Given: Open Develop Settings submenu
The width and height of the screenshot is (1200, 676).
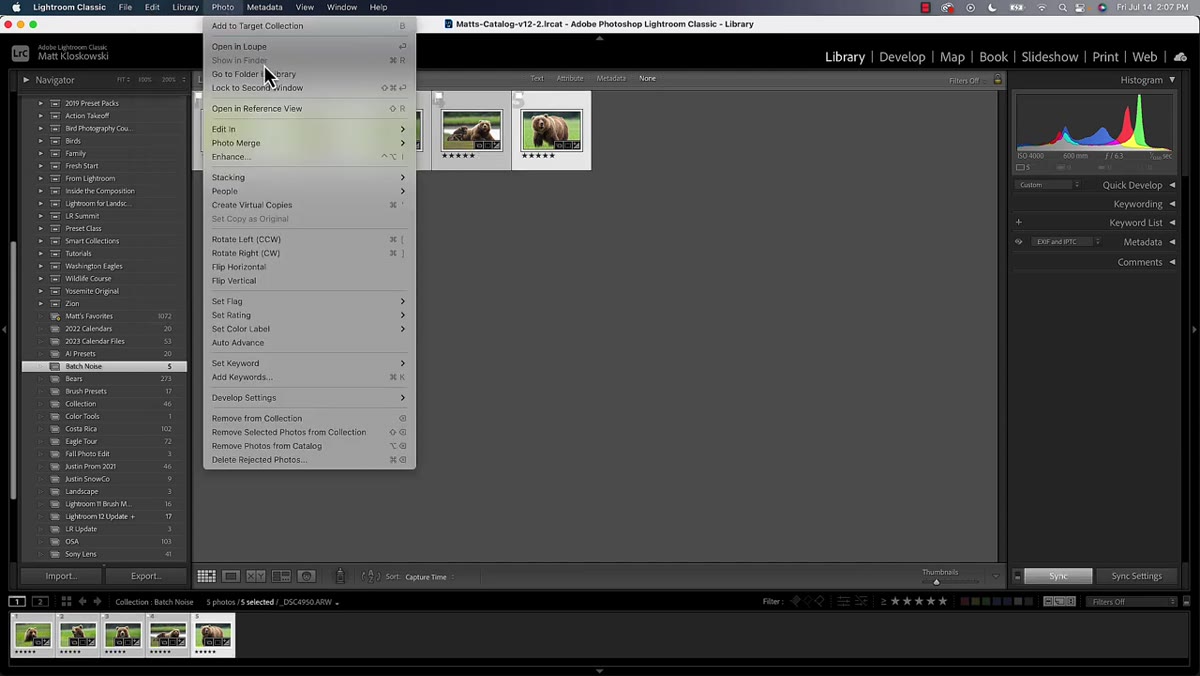Looking at the screenshot, I should [x=308, y=398].
